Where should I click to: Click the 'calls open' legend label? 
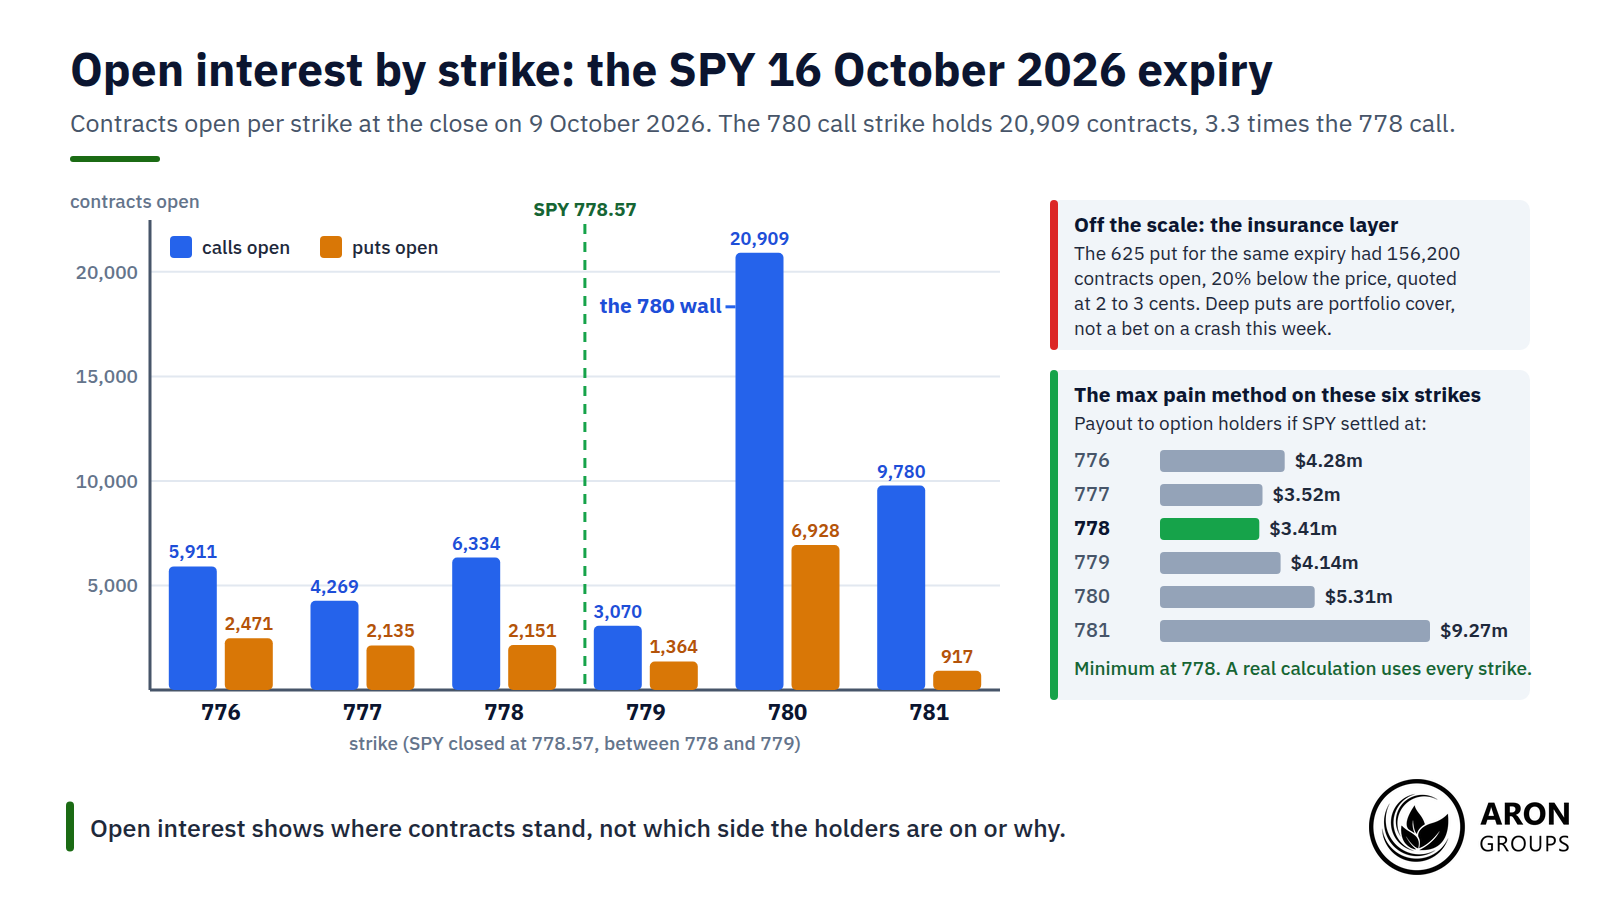(246, 248)
